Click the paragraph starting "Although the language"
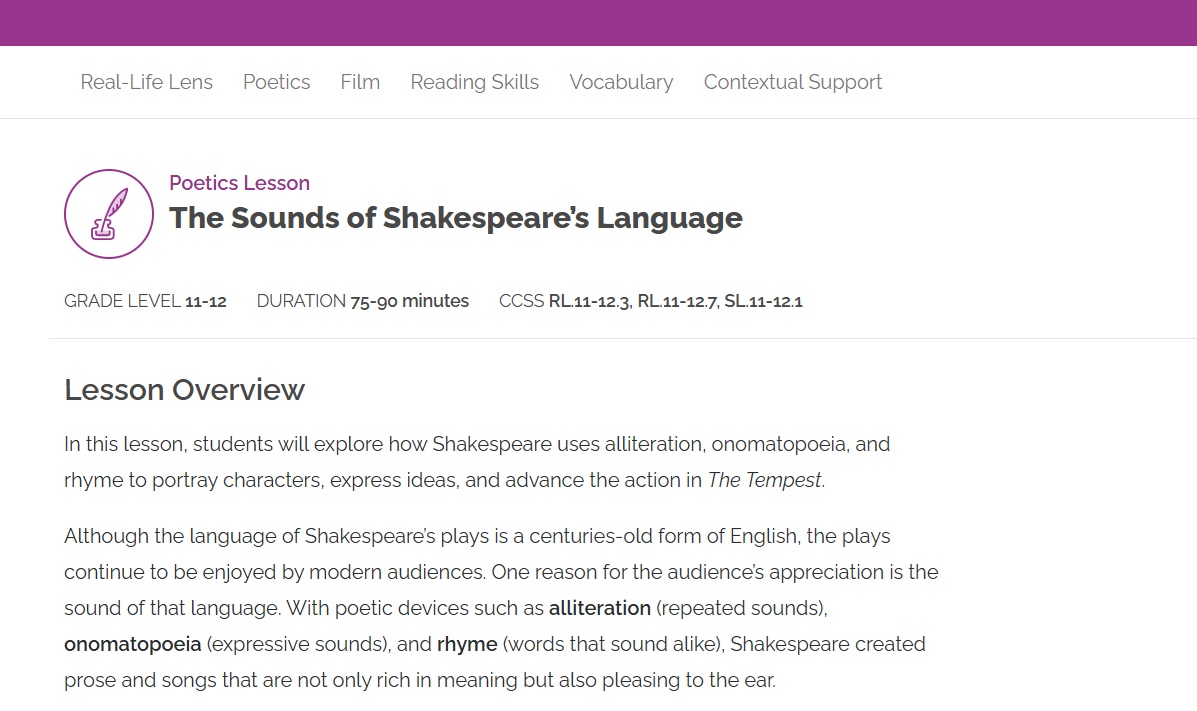The width and height of the screenshot is (1197, 711). pos(500,572)
